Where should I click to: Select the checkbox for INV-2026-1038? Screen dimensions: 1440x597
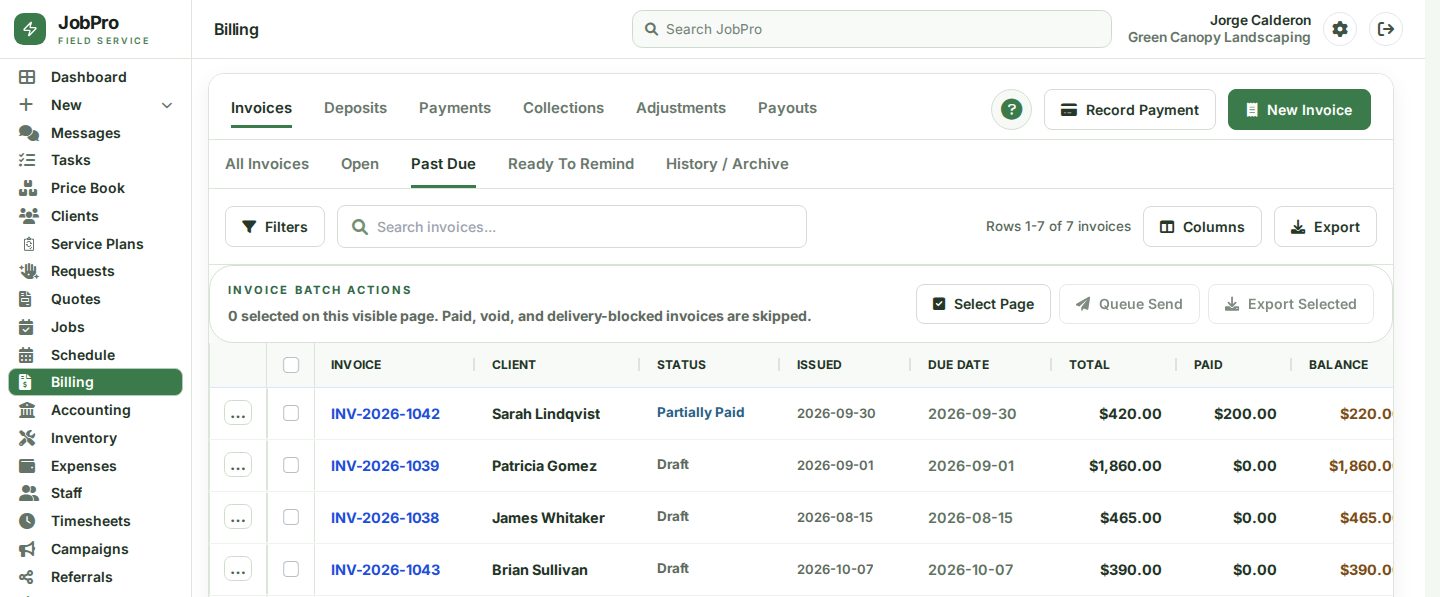(291, 517)
